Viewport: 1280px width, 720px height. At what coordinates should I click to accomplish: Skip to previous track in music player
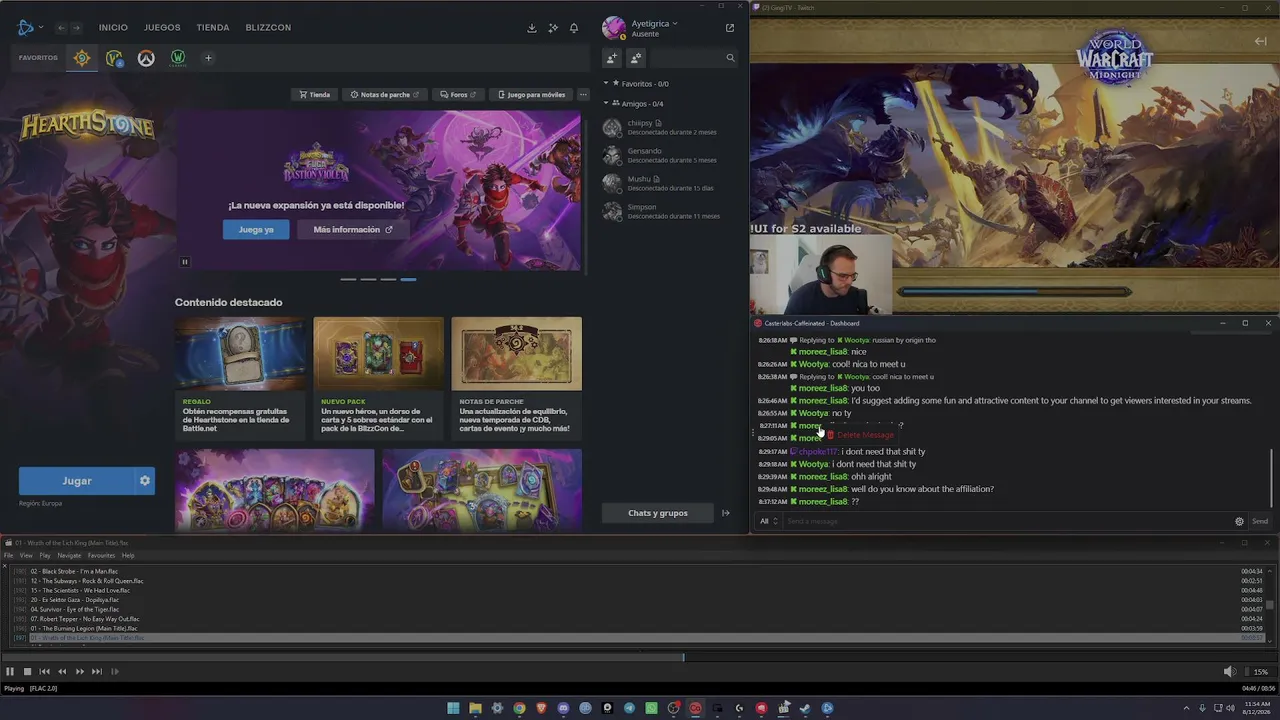(x=45, y=672)
